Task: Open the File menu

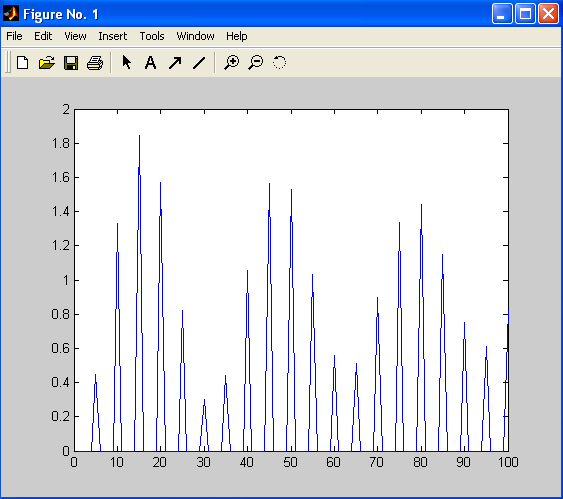Action: 14,36
